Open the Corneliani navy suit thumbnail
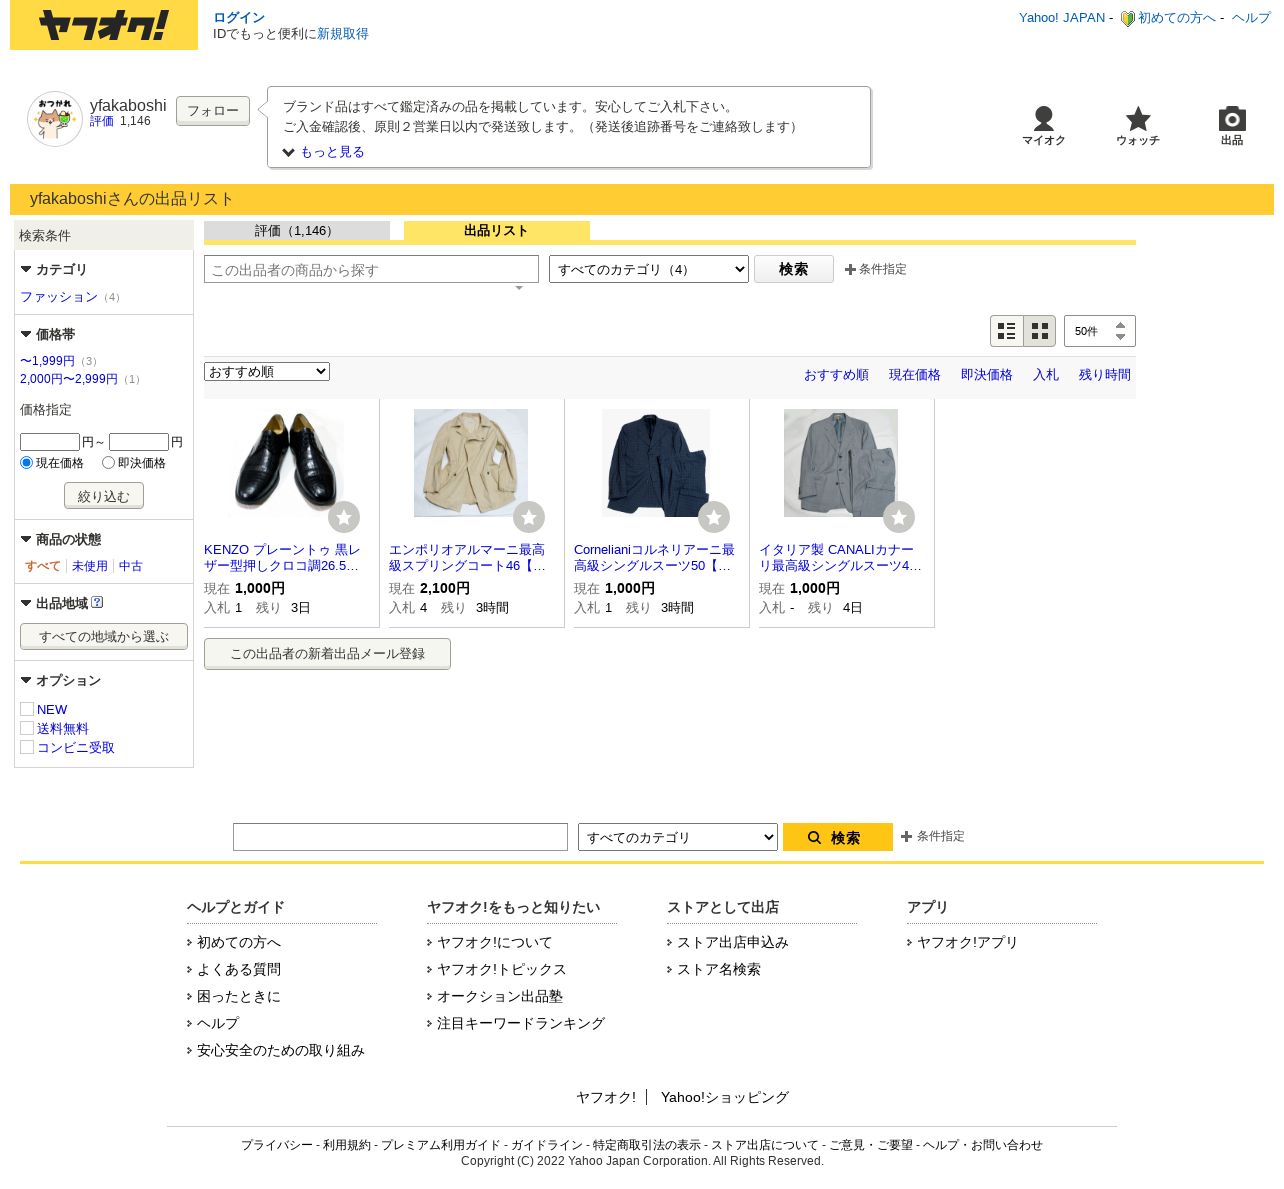 [x=656, y=463]
